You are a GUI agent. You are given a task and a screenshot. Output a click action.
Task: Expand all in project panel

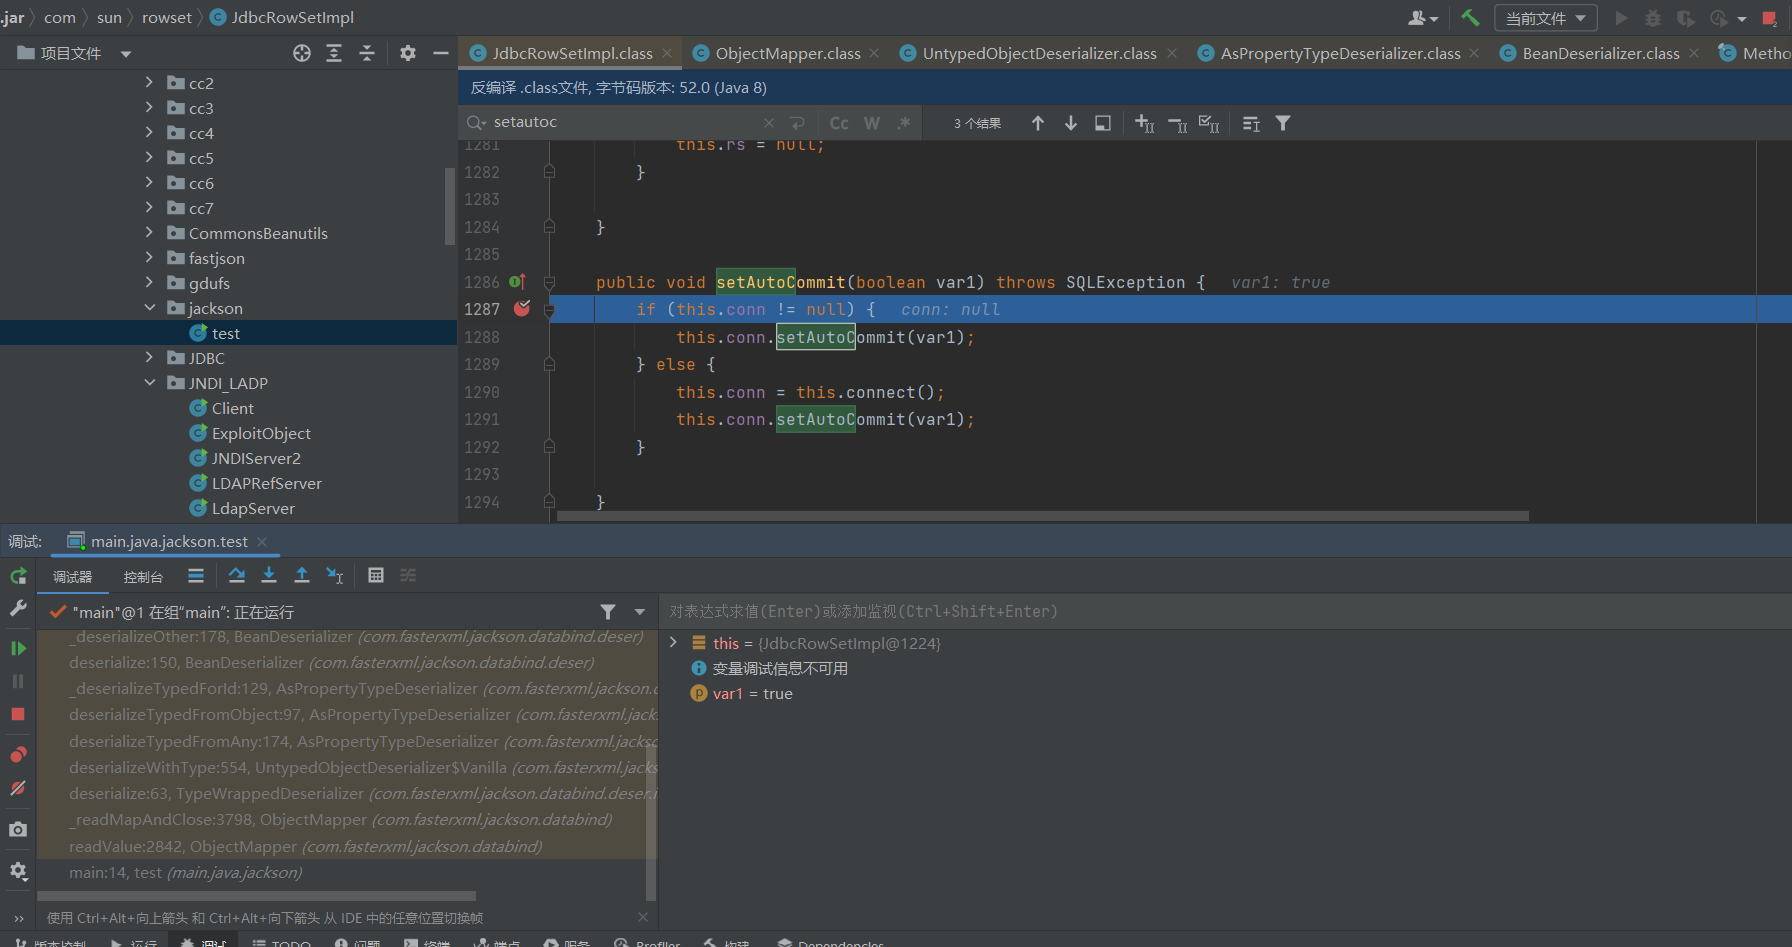pyautogui.click(x=334, y=53)
